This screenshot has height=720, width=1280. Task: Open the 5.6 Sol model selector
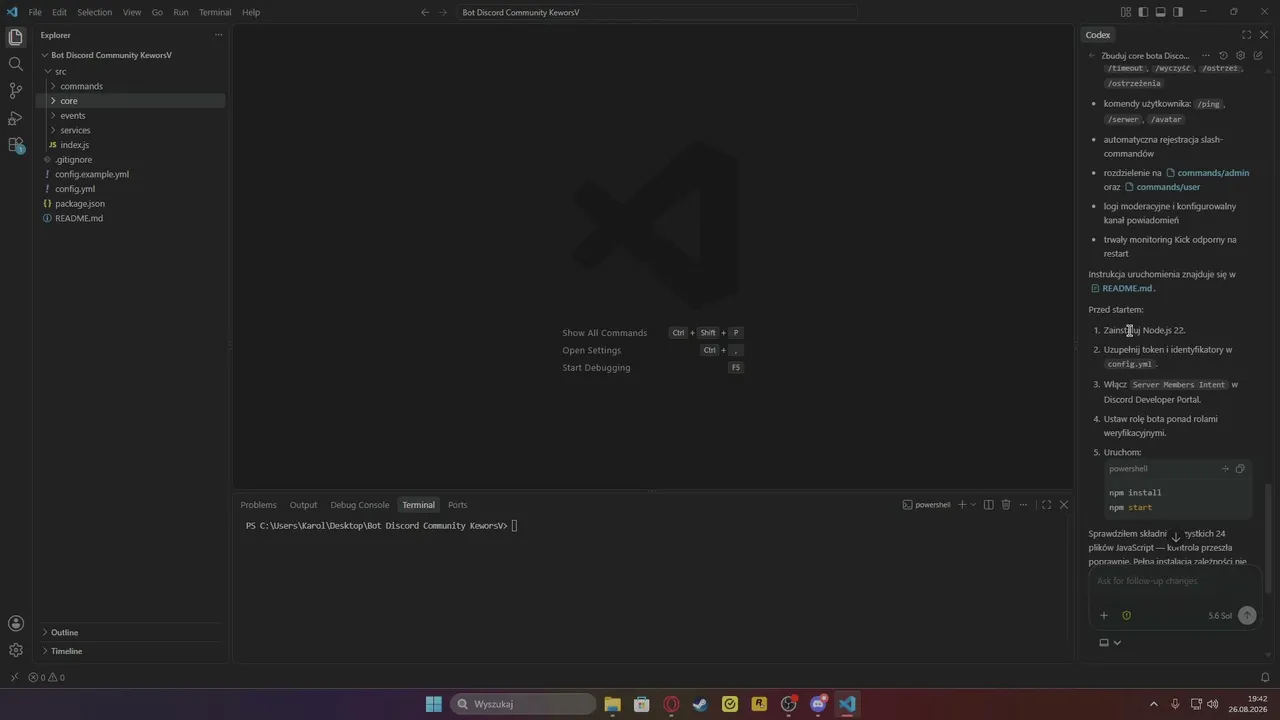(1220, 616)
